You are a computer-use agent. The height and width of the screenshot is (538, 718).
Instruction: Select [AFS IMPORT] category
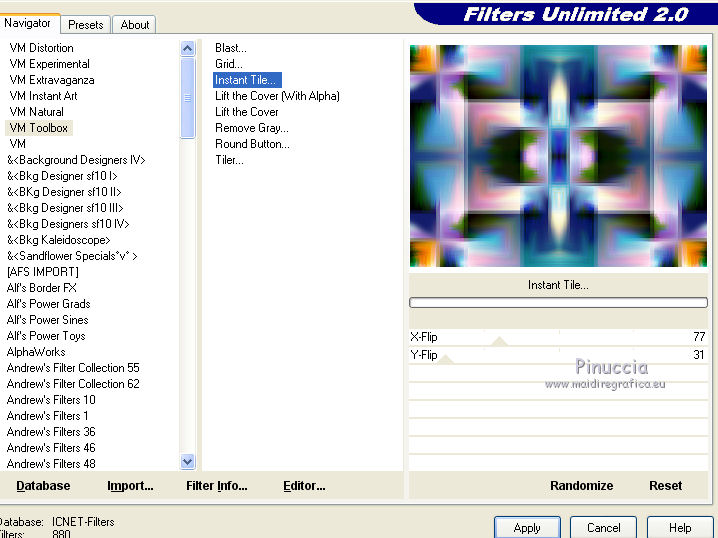pos(43,272)
